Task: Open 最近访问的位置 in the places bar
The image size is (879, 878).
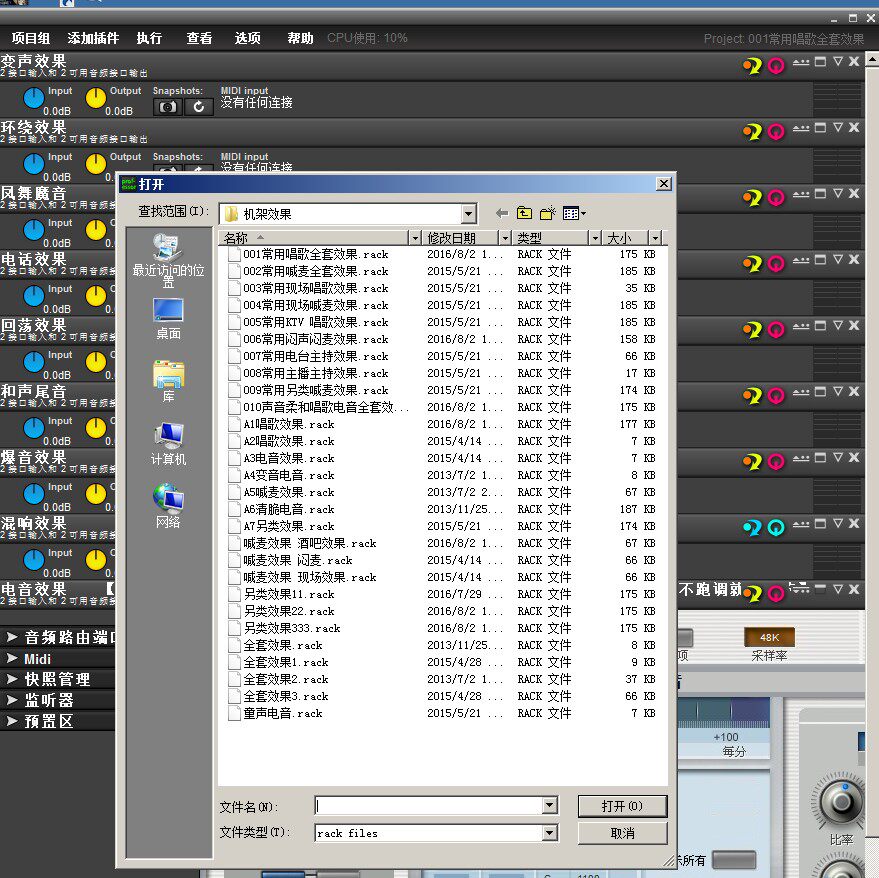Action: click(168, 261)
